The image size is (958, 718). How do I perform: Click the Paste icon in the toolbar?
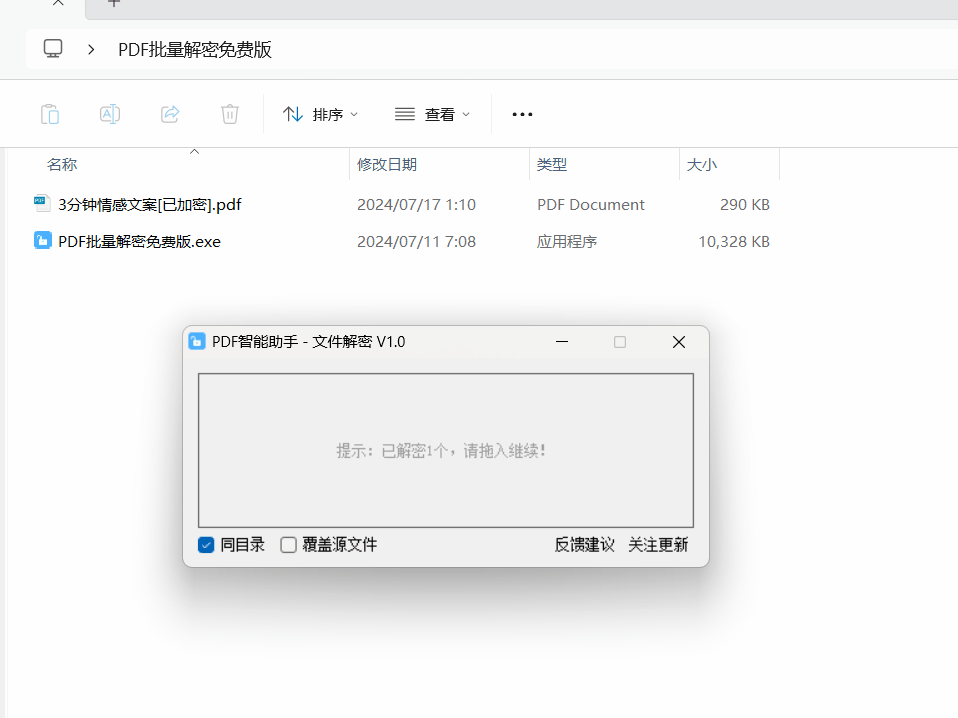(50, 114)
